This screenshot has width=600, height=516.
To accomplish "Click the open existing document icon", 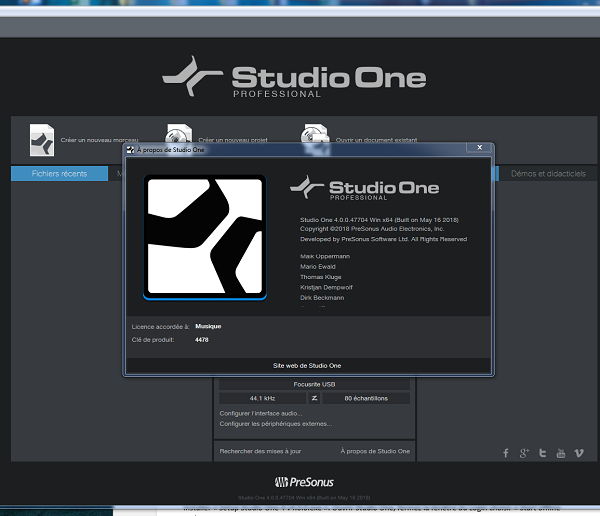I will tap(315, 134).
